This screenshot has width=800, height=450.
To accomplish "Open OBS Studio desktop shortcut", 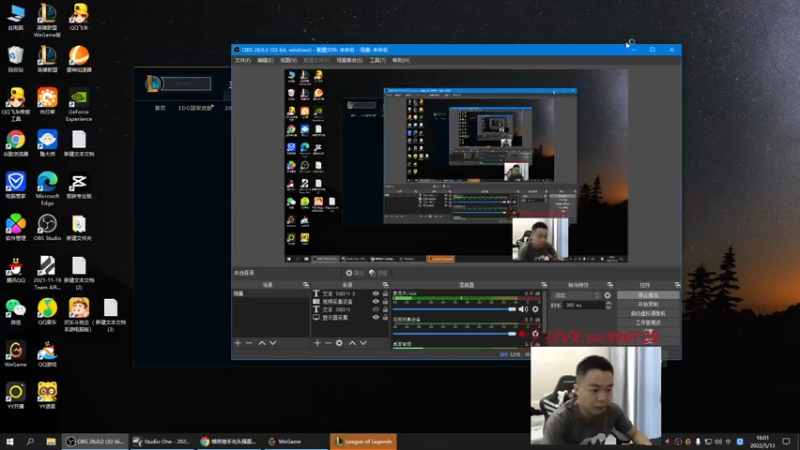I will click(47, 228).
